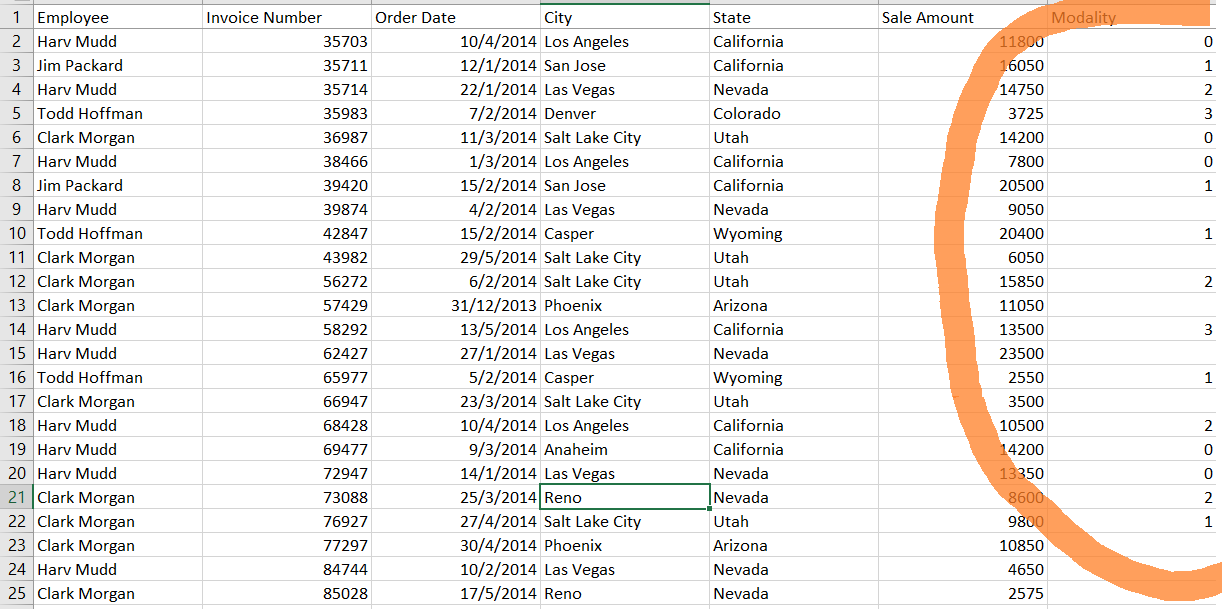Select San Jose for invoice 35711
Image resolution: width=1222 pixels, height=611 pixels.
click(x=625, y=65)
